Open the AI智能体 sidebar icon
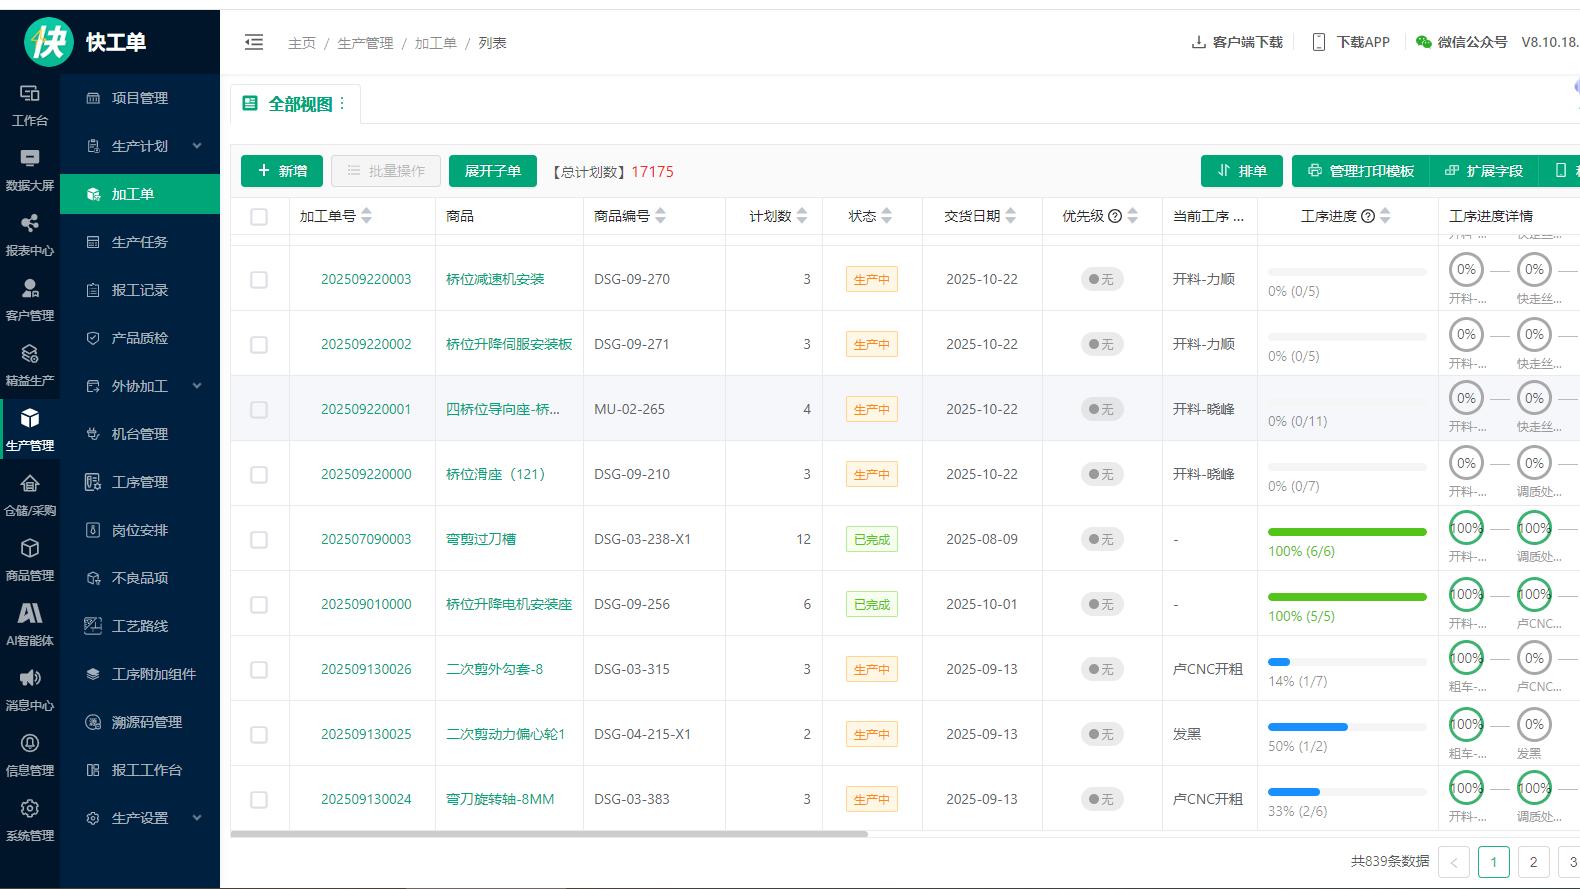This screenshot has height=889, width=1580. pyautogui.click(x=30, y=615)
